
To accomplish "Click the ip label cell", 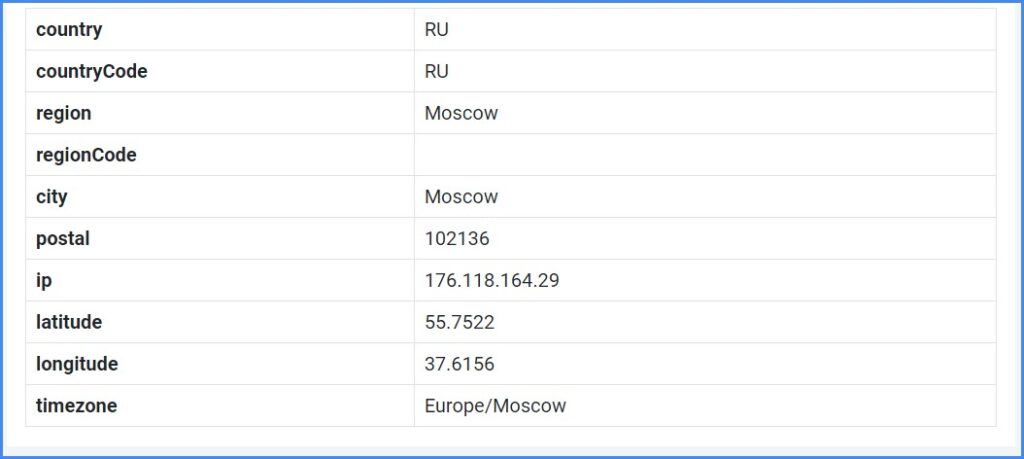I will pos(219,280).
